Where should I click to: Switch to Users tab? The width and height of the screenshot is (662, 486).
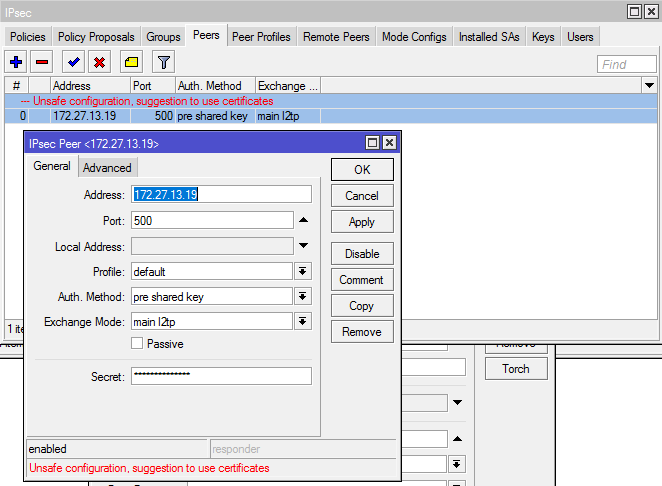pos(580,37)
